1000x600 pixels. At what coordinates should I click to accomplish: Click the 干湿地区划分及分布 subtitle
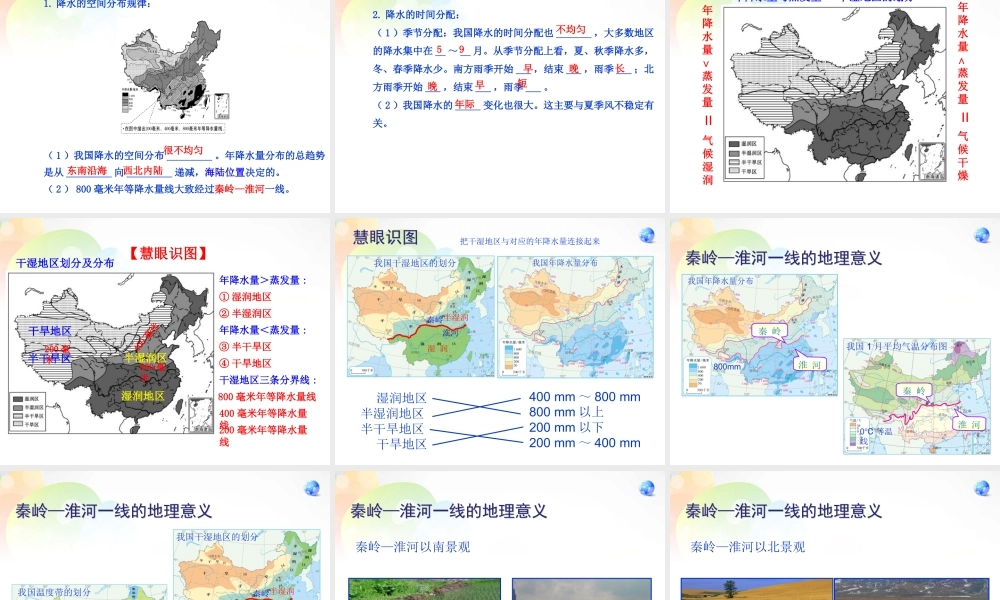(x=65, y=263)
